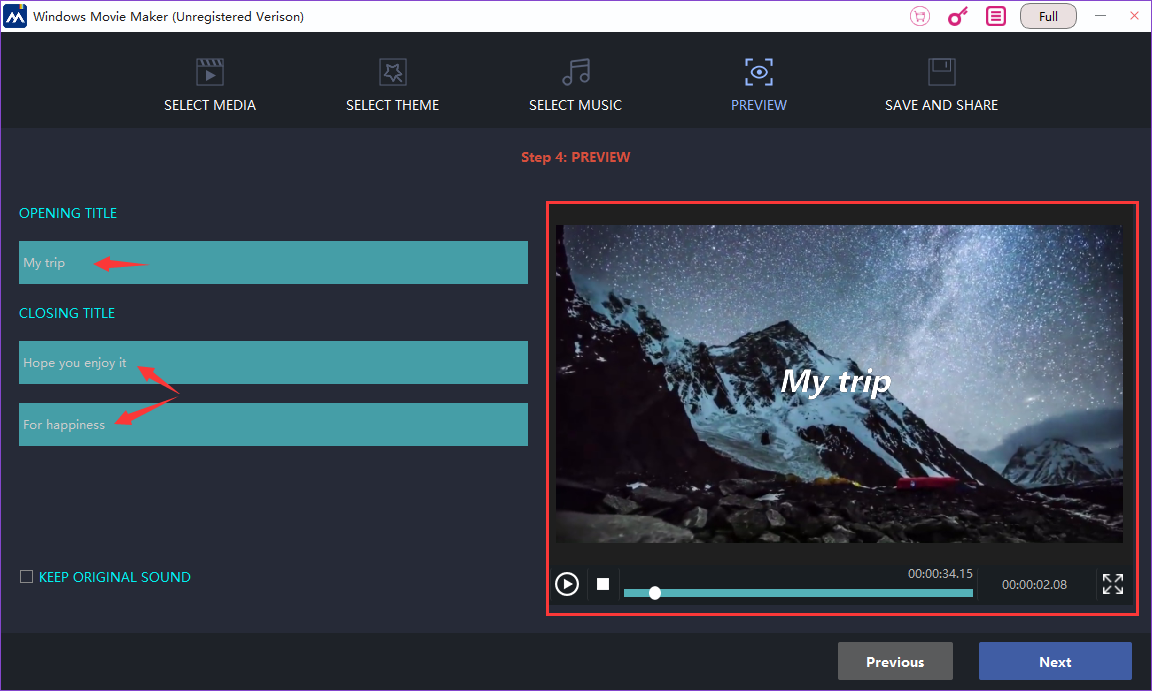Click the KEEP ORIGINAL SOUND label
The height and width of the screenshot is (691, 1152).
[x=115, y=577]
